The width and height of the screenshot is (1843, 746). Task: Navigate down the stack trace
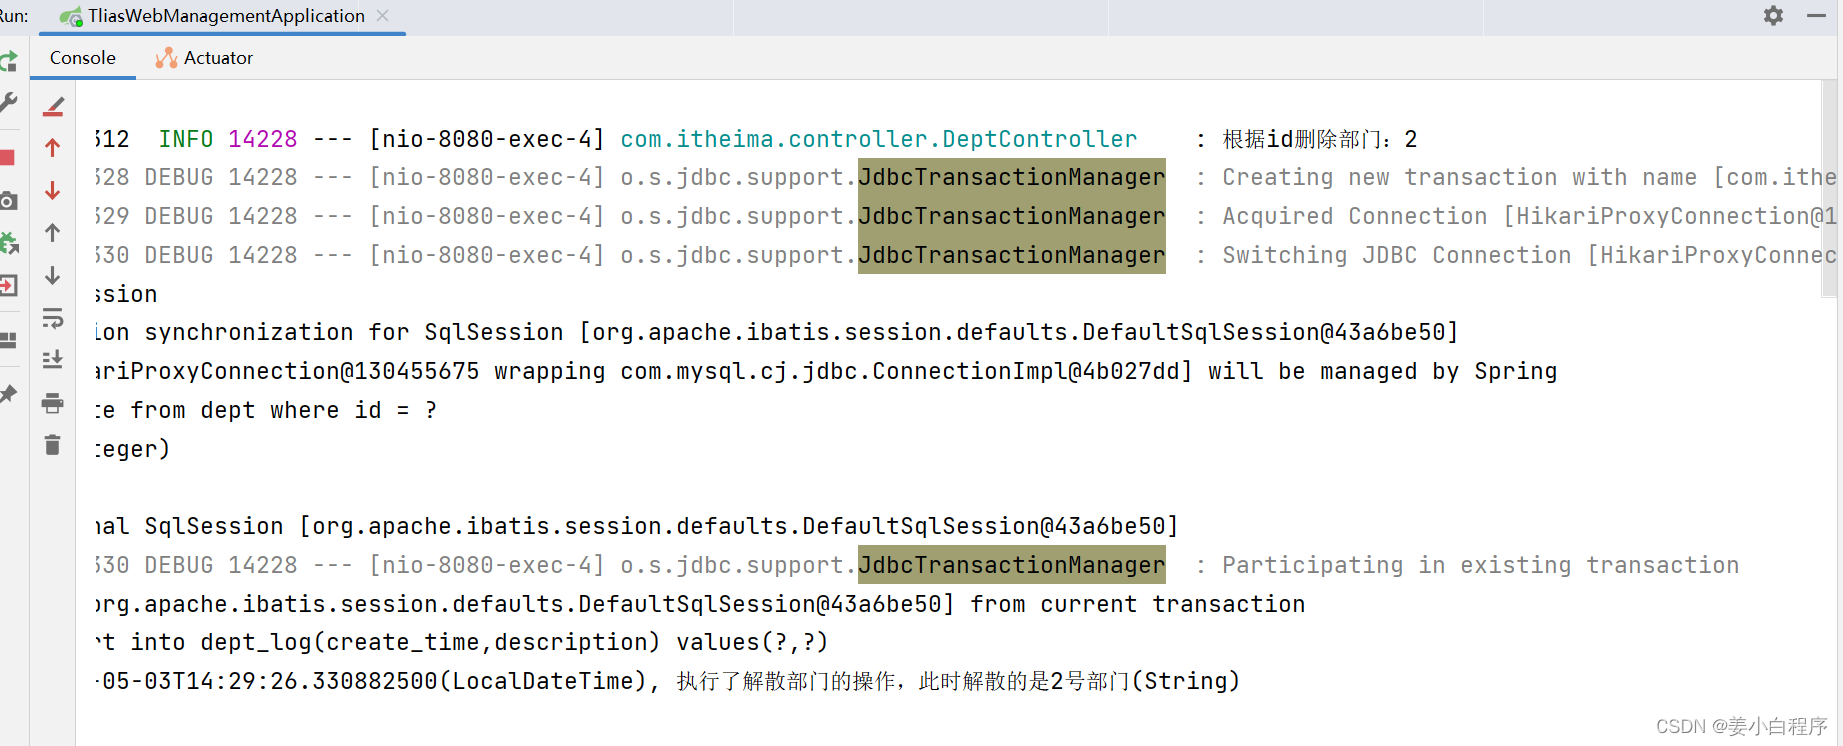pyautogui.click(x=52, y=190)
